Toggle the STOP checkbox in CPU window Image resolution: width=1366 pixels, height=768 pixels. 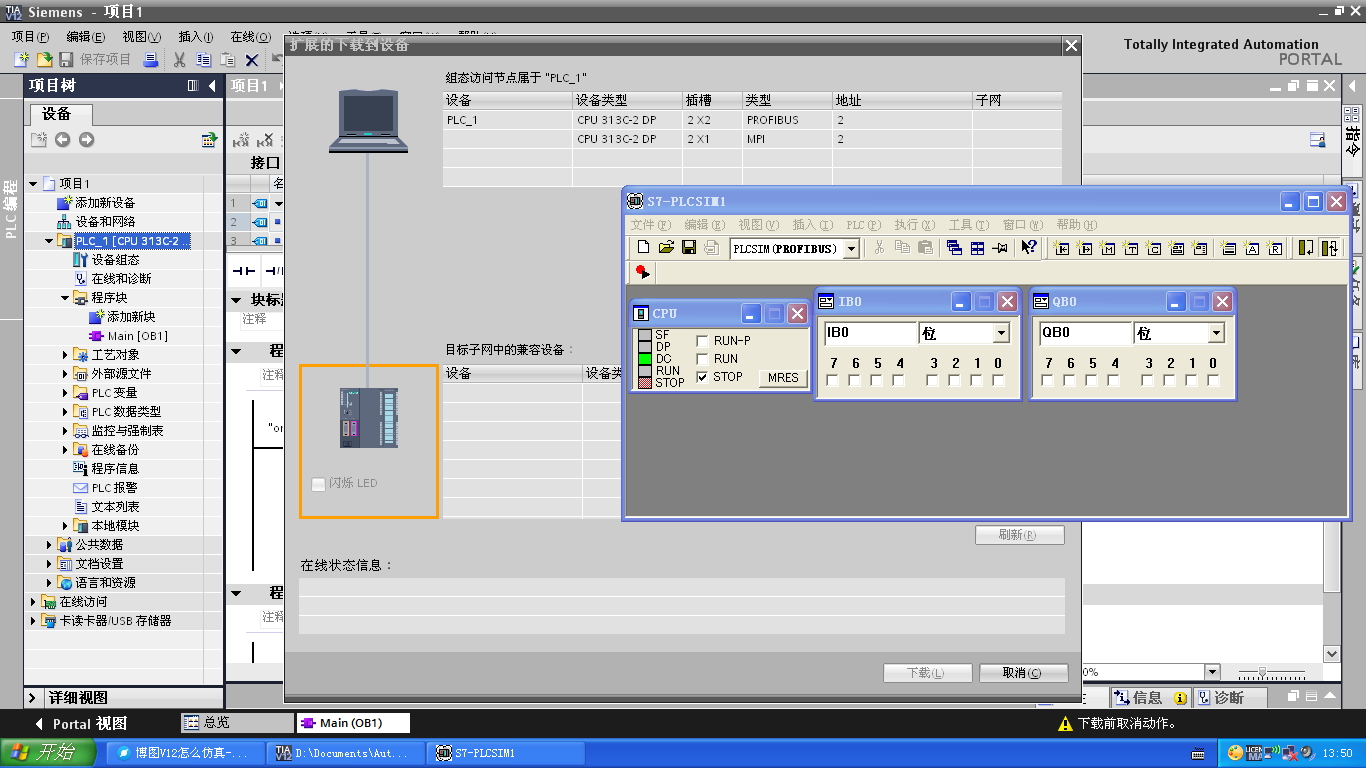coord(702,377)
